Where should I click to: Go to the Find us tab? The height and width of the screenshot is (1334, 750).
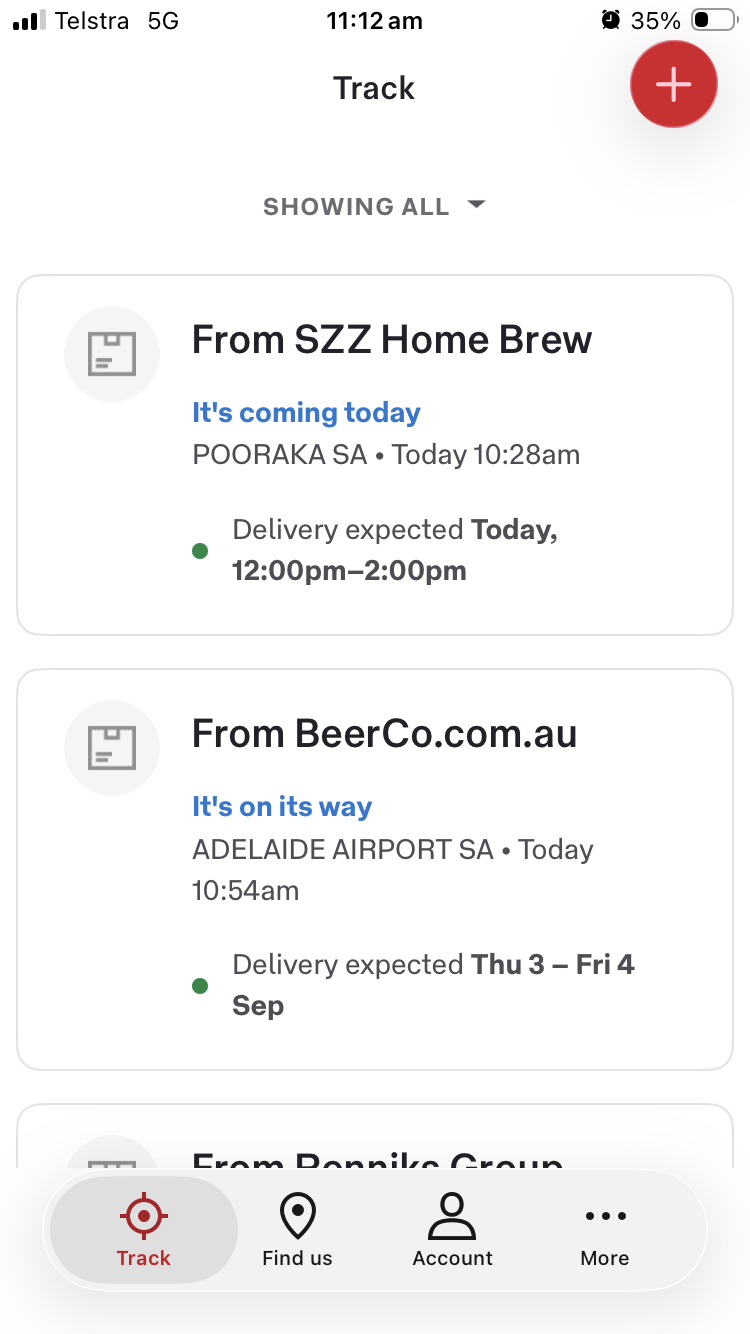pos(297,1230)
